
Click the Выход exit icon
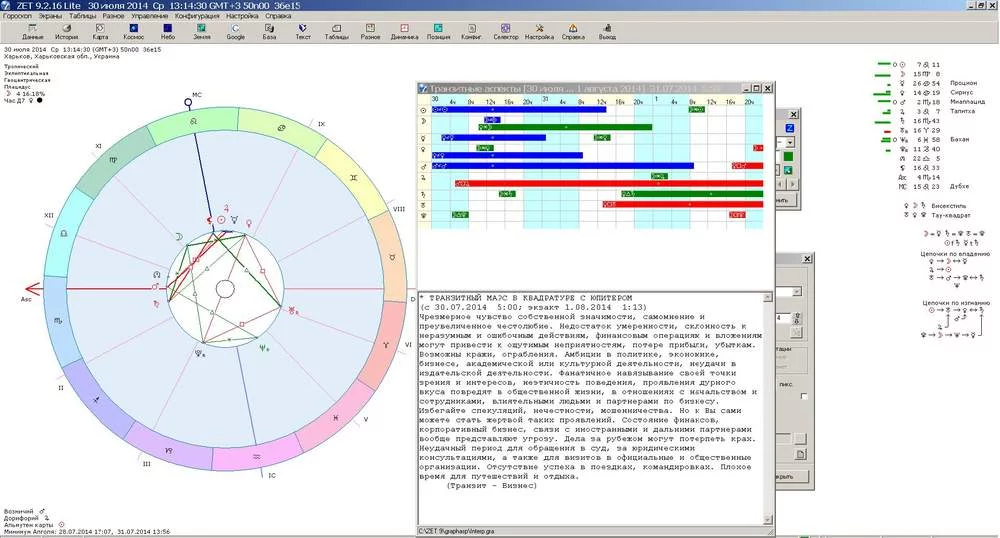(607, 31)
